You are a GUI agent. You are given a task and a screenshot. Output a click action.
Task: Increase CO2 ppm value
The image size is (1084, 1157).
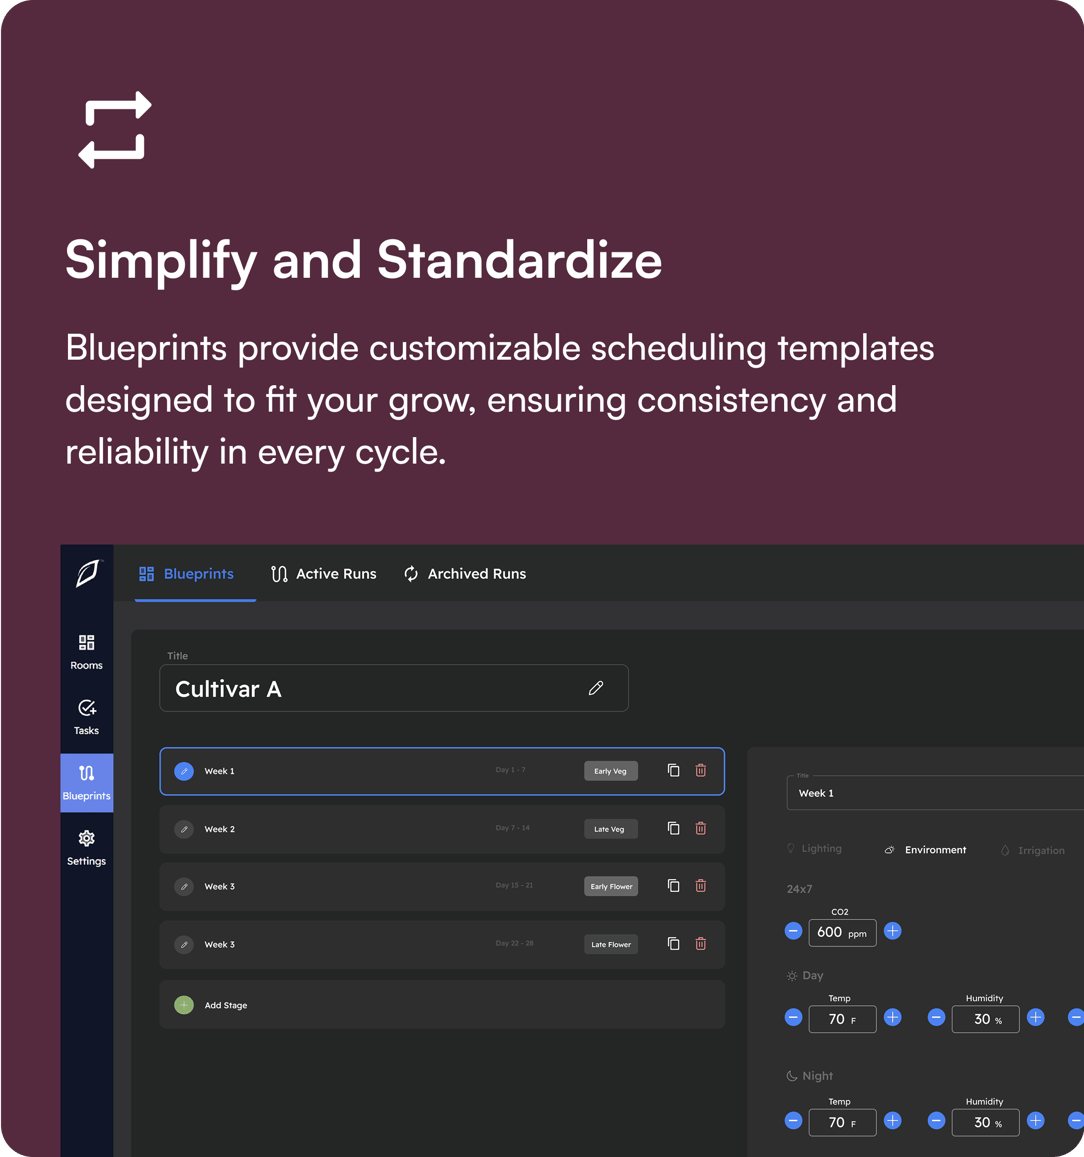tap(892, 931)
